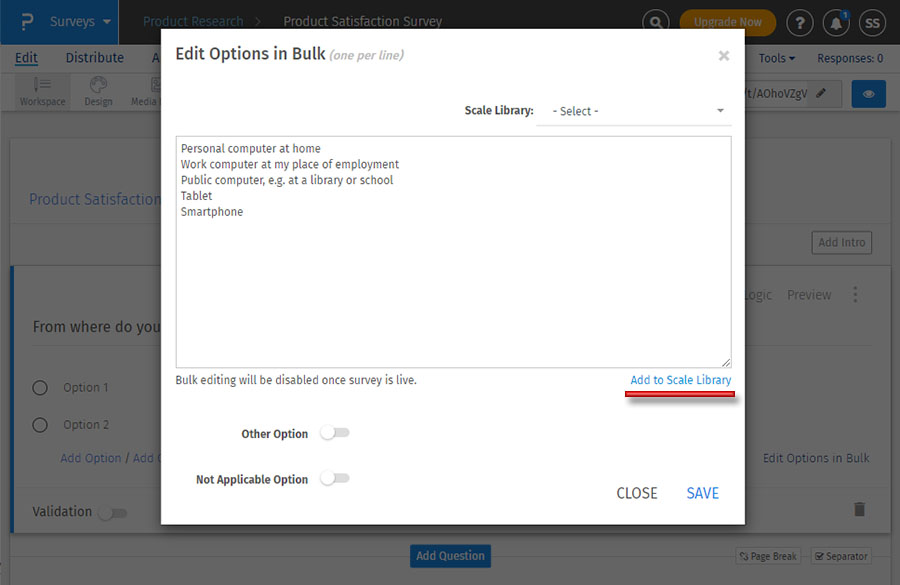Expand the Tools dropdown menu
The height and width of the screenshot is (585, 900).
click(776, 57)
